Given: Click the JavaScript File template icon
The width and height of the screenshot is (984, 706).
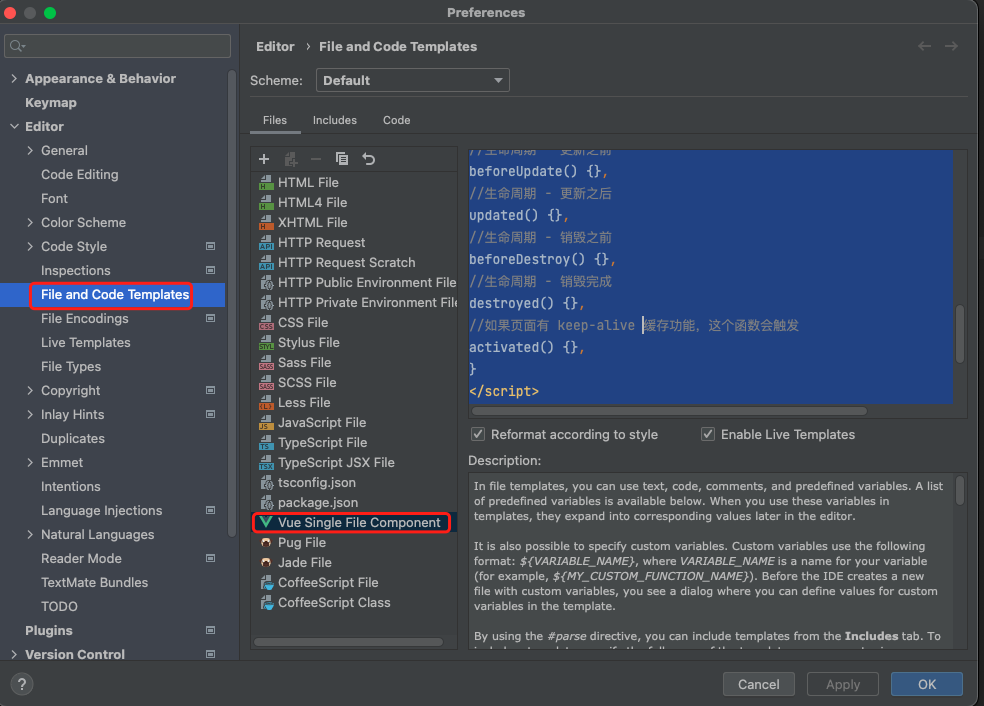Looking at the screenshot, I should click(x=266, y=423).
